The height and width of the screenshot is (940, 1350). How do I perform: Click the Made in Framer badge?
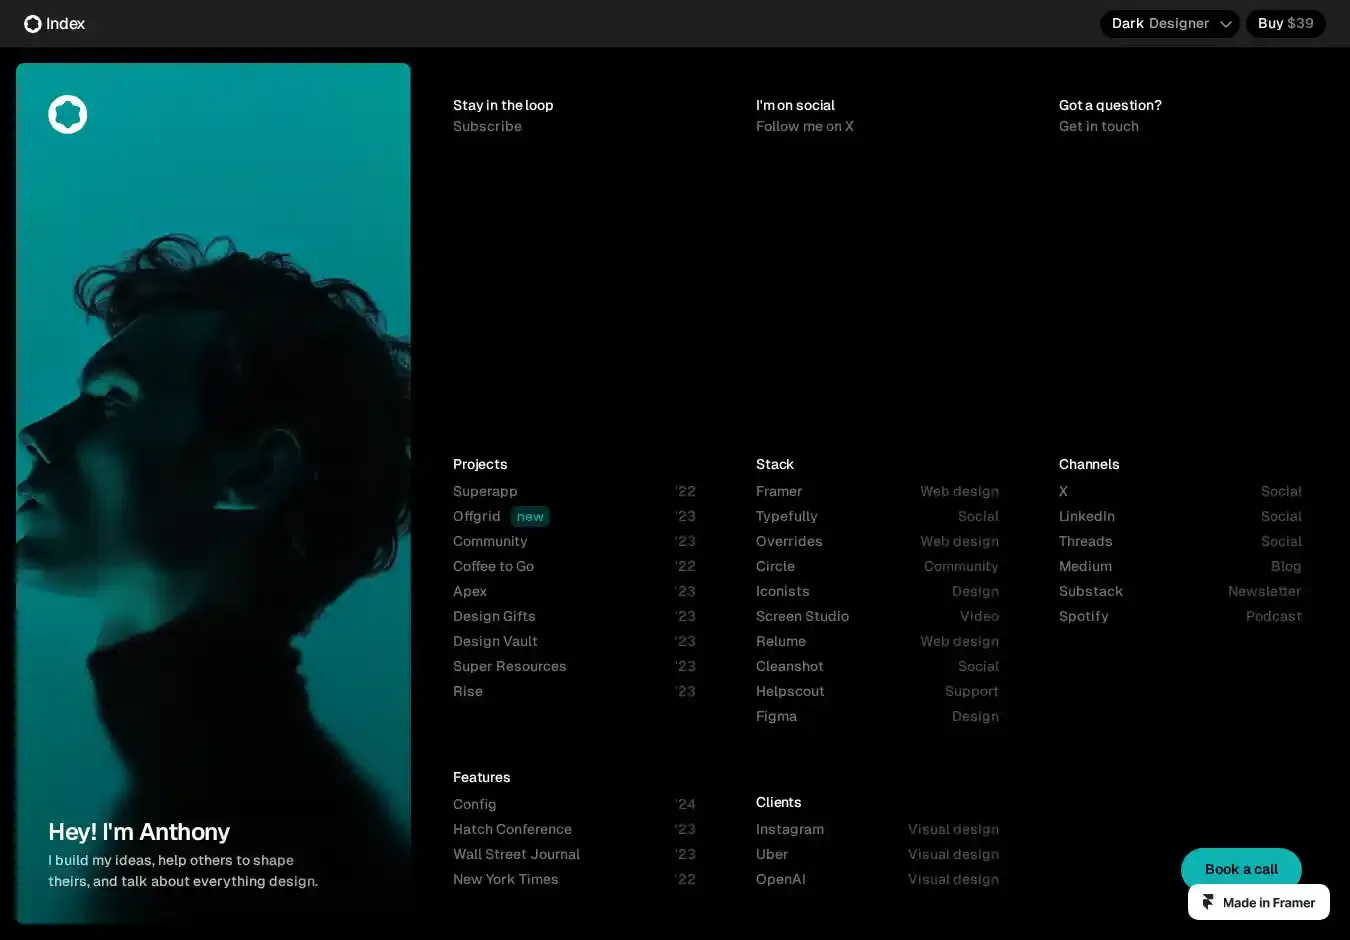point(1259,902)
